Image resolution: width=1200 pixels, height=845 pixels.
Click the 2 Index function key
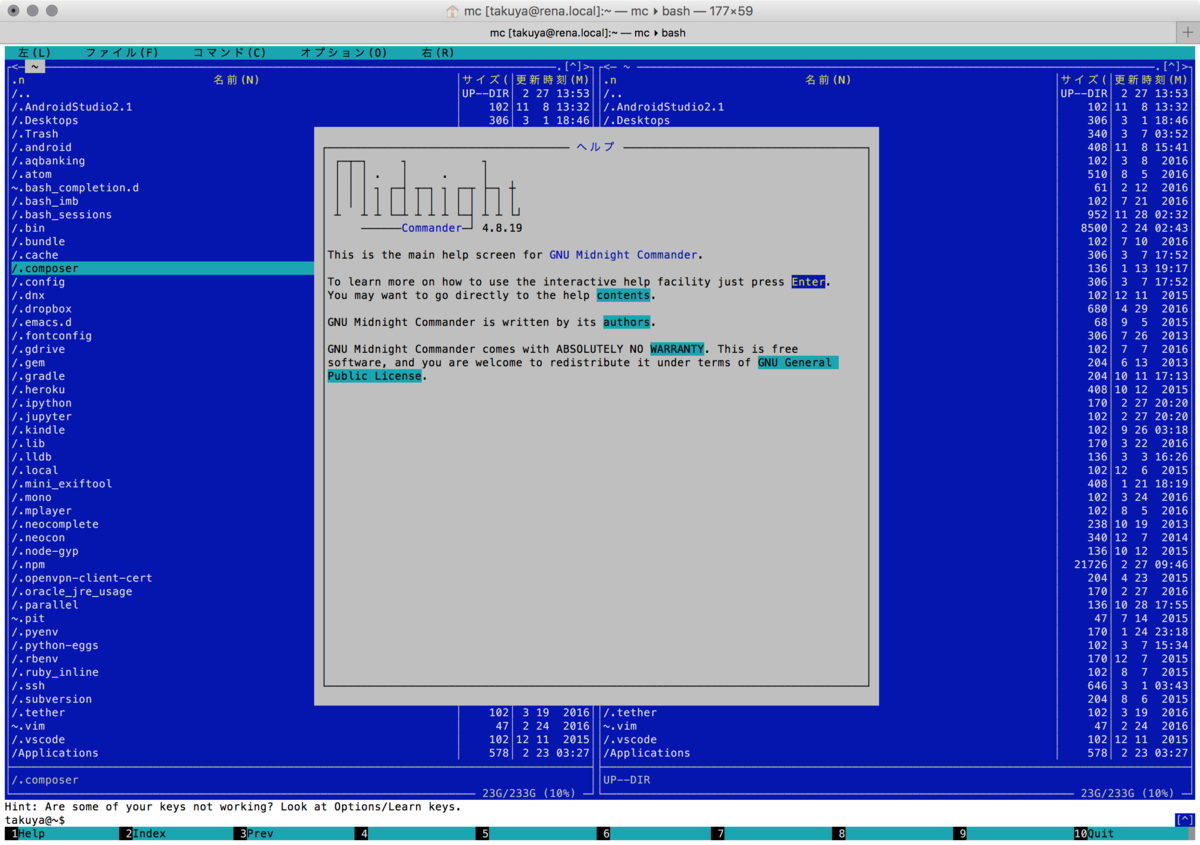tap(145, 834)
